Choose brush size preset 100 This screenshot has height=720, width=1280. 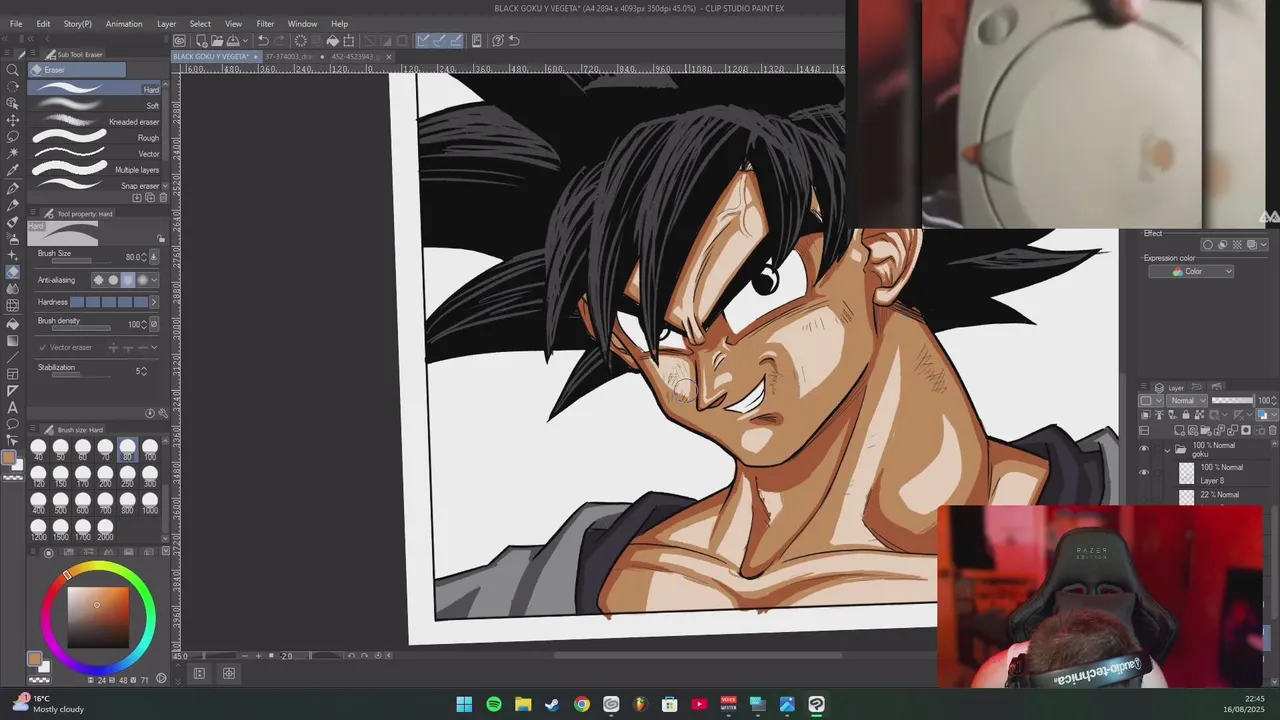150,449
